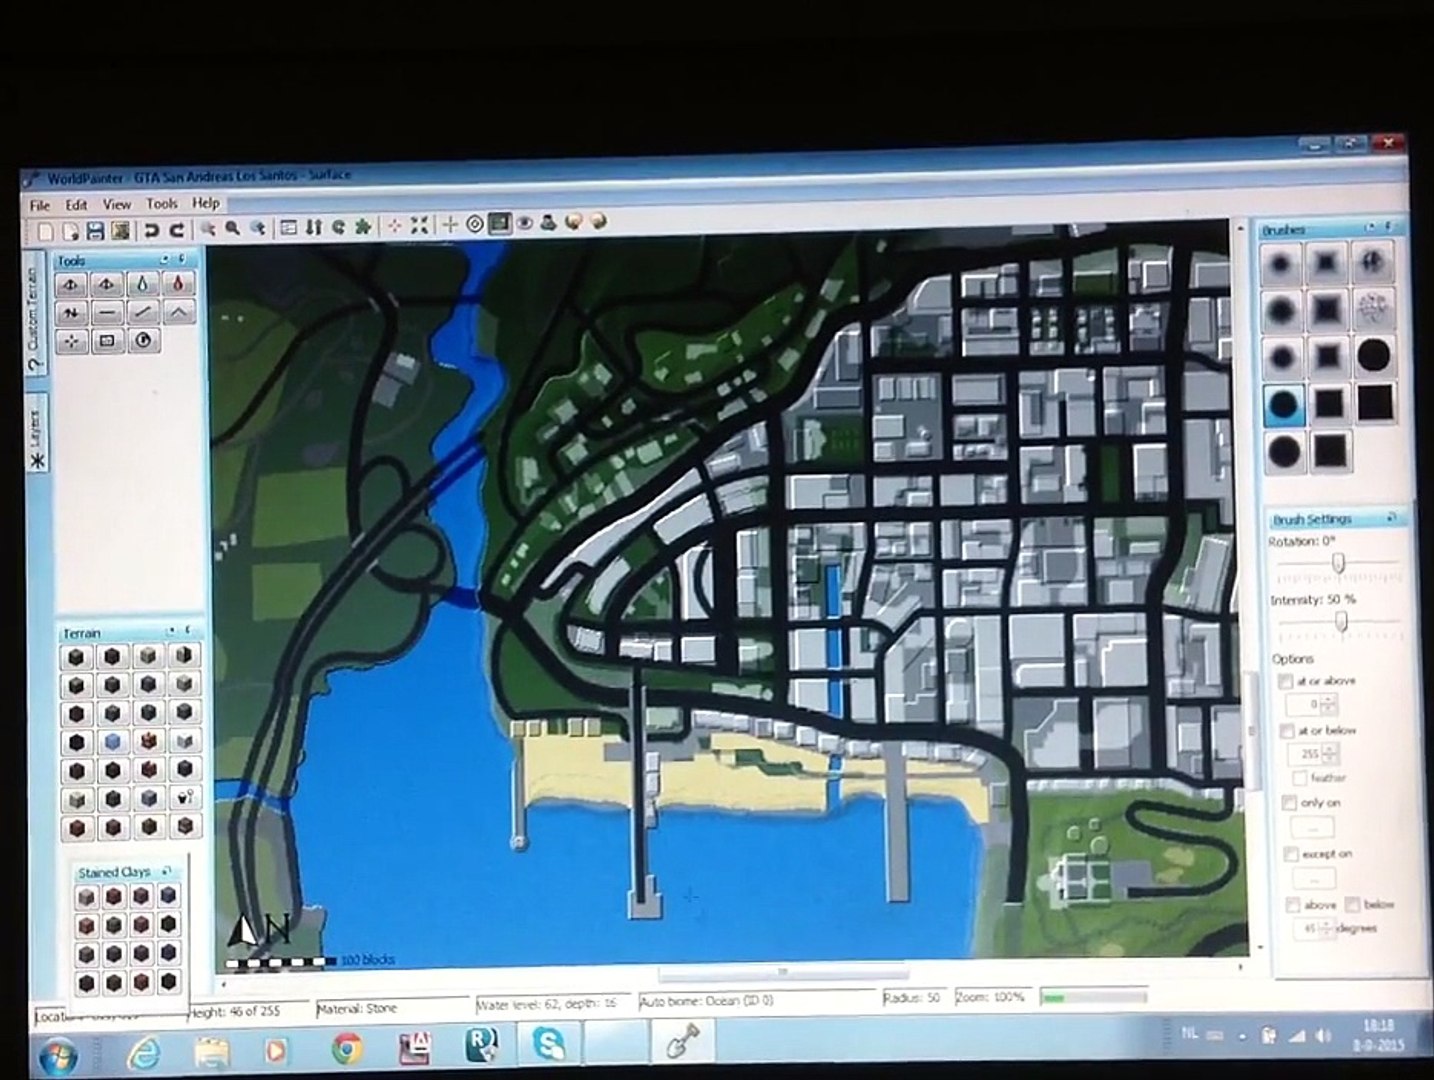Screen dimensions: 1434x1080
Task: Toggle the highlighted overlay image icon
Action: click(499, 223)
